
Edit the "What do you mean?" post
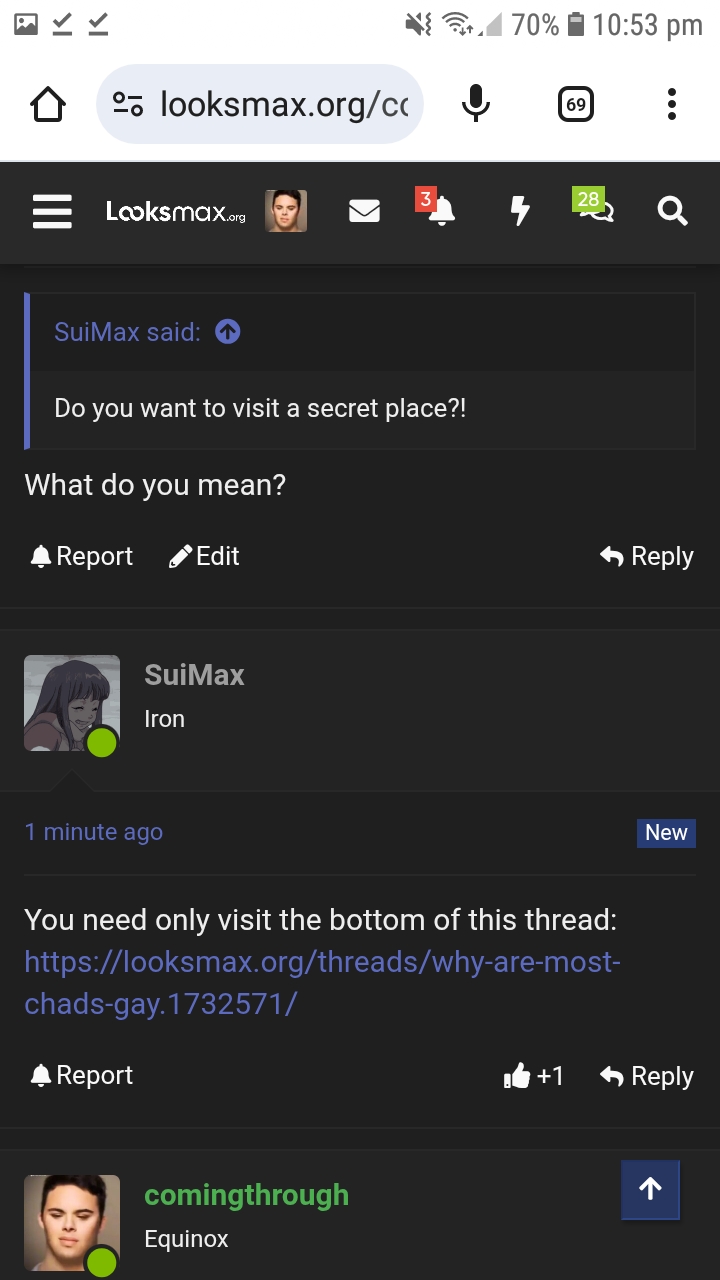point(205,556)
